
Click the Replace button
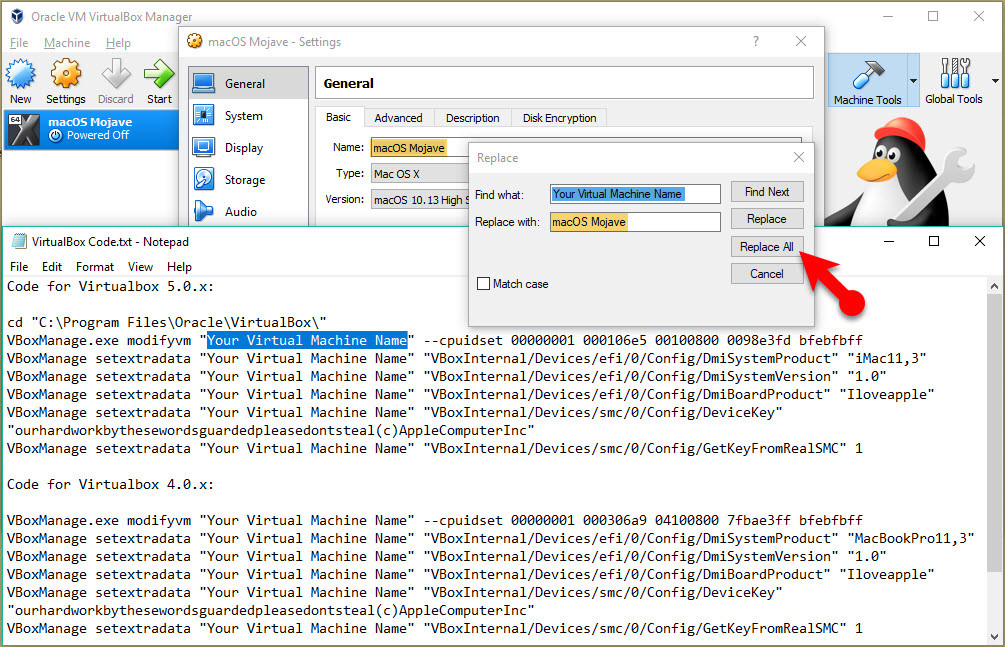767,219
